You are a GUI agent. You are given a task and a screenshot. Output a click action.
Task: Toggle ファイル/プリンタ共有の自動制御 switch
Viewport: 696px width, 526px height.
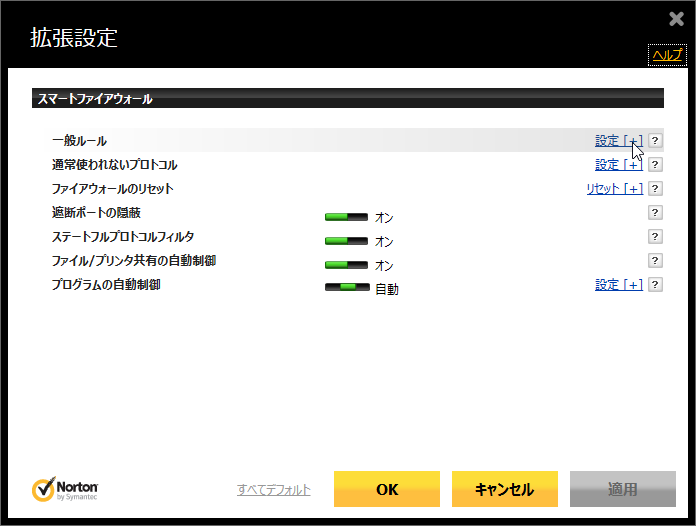point(347,265)
